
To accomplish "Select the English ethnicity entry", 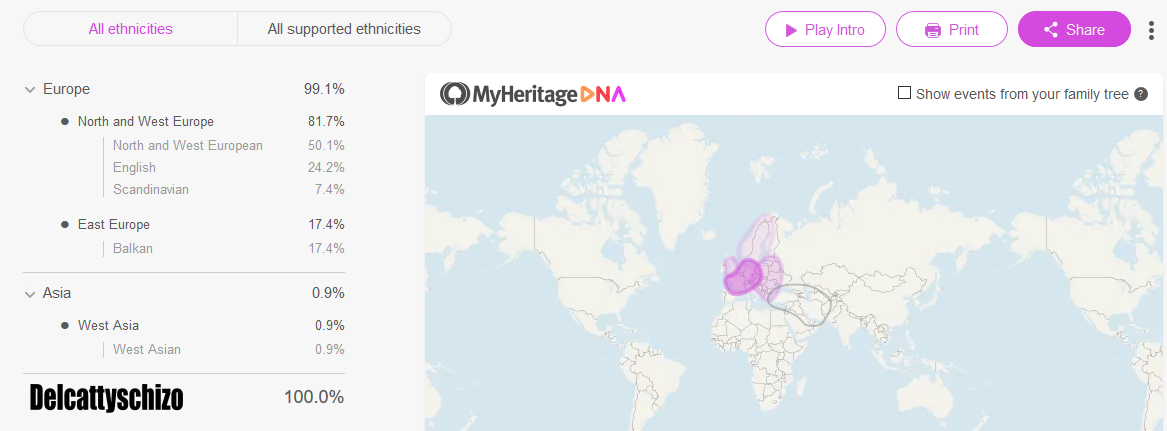I will point(134,167).
